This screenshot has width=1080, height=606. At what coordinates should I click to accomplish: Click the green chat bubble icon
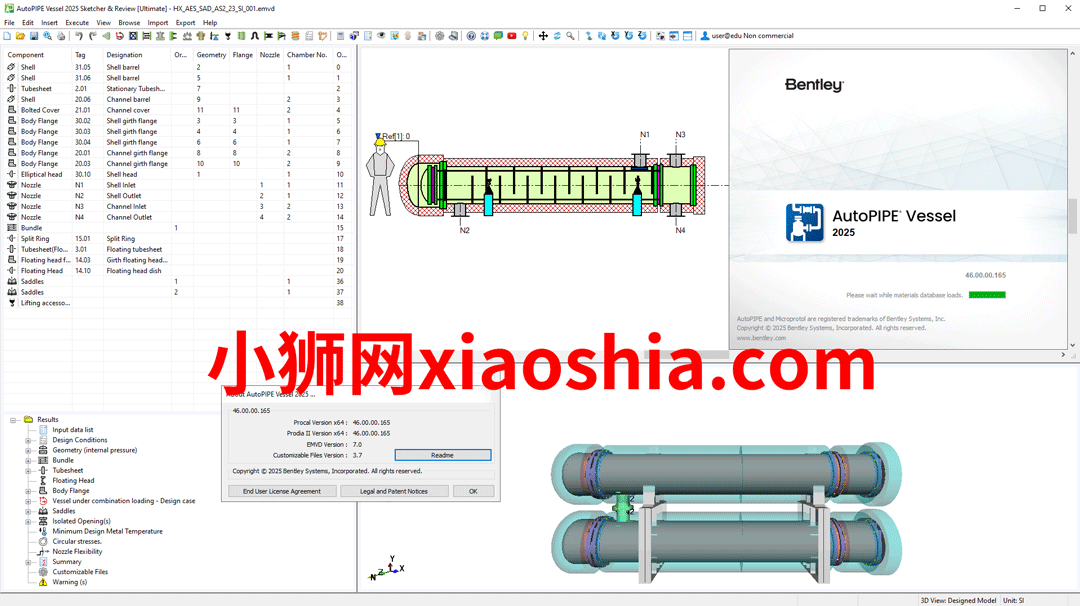498,36
